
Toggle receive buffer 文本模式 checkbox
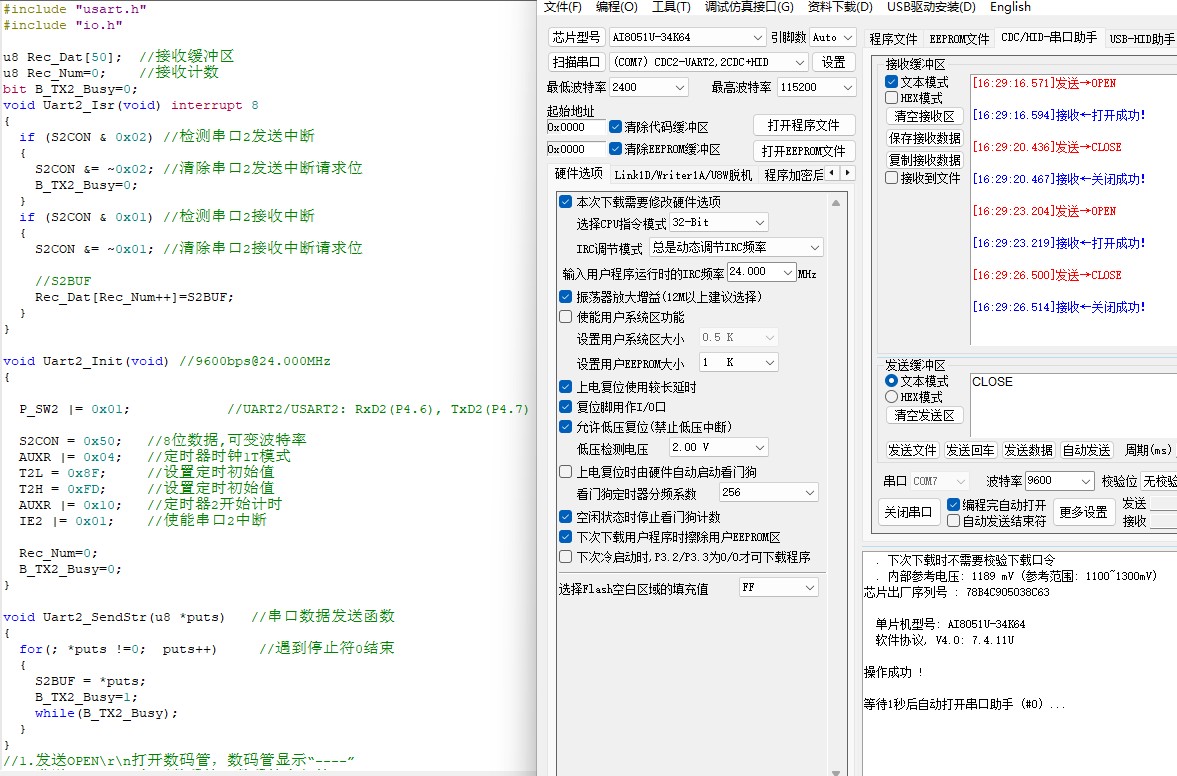tap(892, 82)
